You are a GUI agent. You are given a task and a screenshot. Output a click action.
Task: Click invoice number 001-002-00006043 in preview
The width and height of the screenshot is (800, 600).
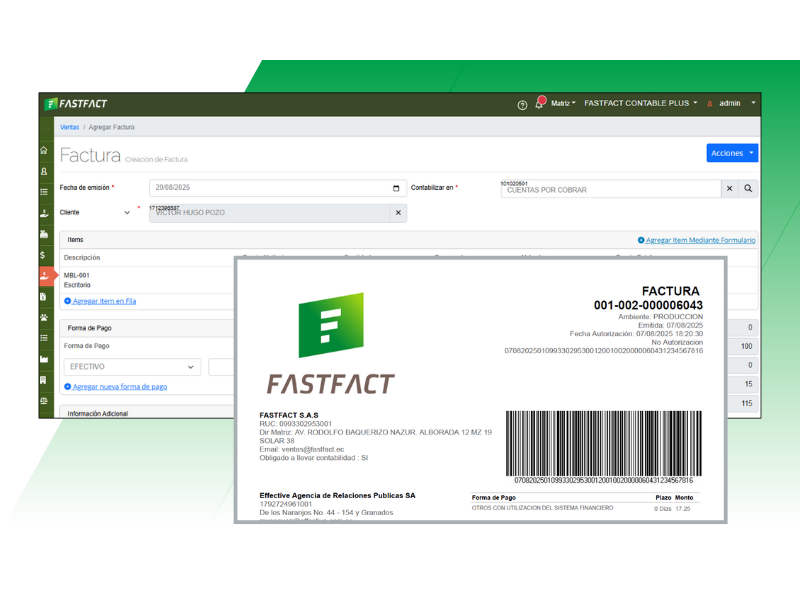coord(648,305)
